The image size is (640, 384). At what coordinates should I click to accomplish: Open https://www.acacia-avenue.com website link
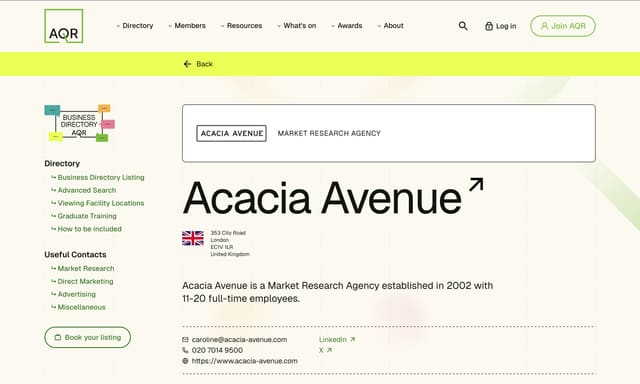coord(244,361)
